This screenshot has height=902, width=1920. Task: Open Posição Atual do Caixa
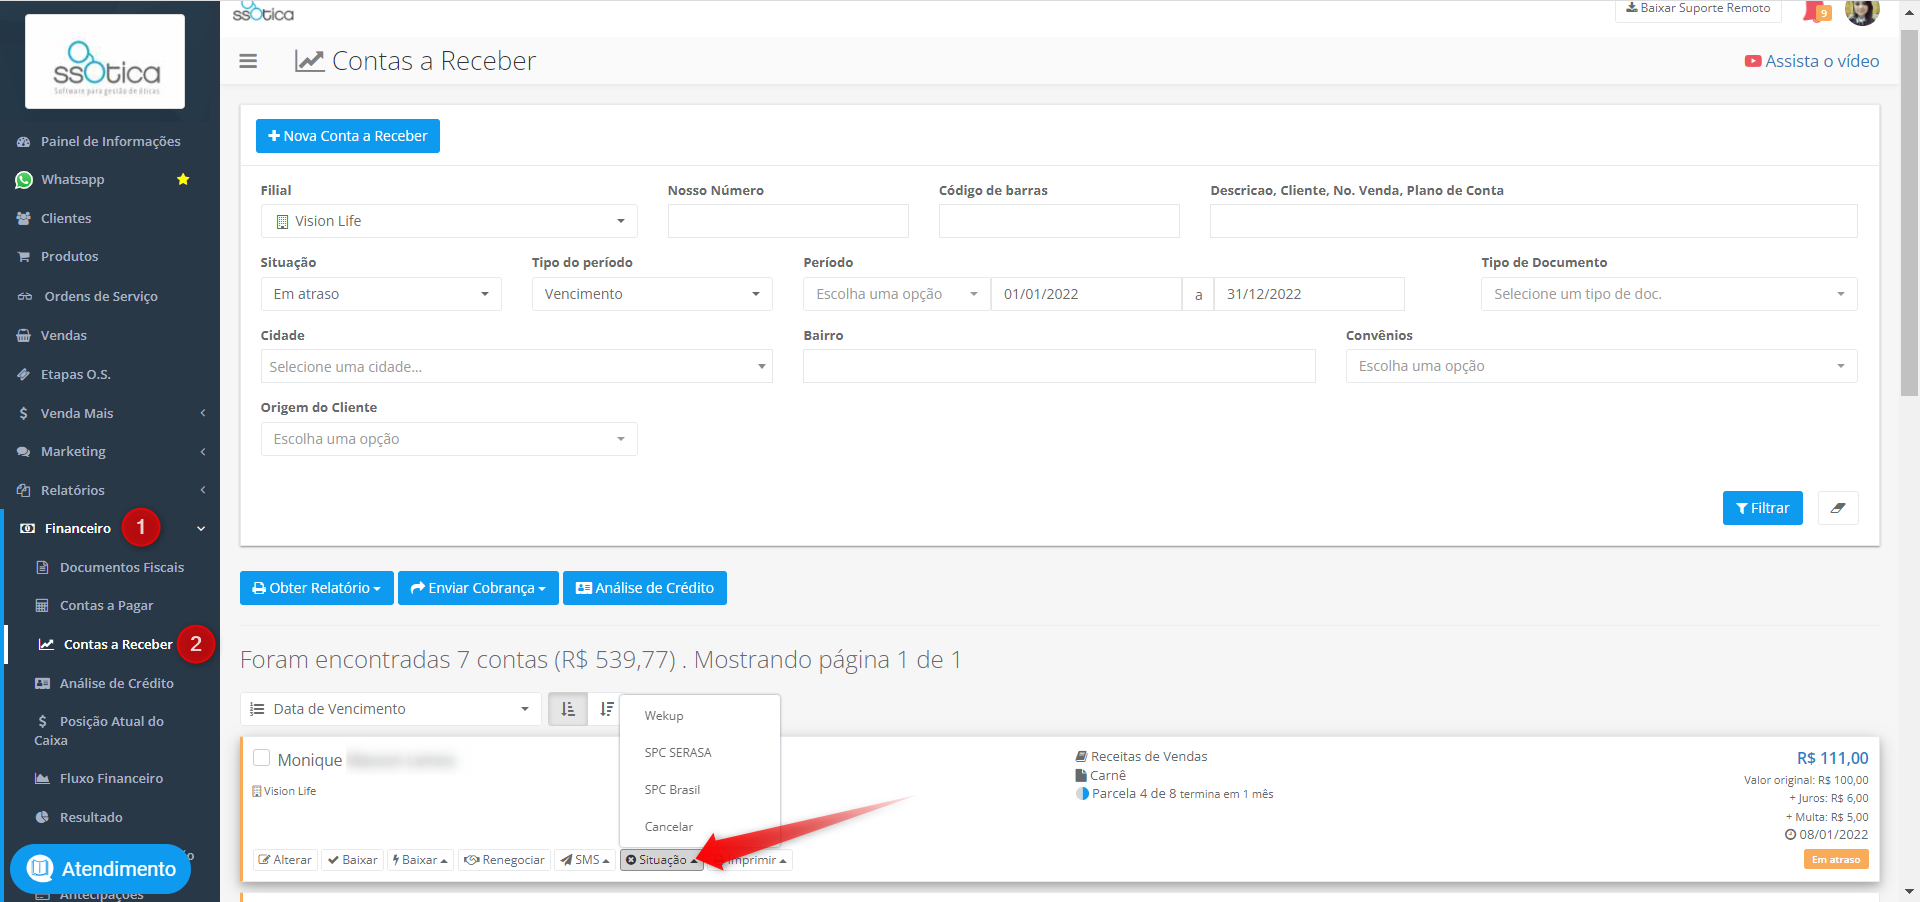coord(99,730)
